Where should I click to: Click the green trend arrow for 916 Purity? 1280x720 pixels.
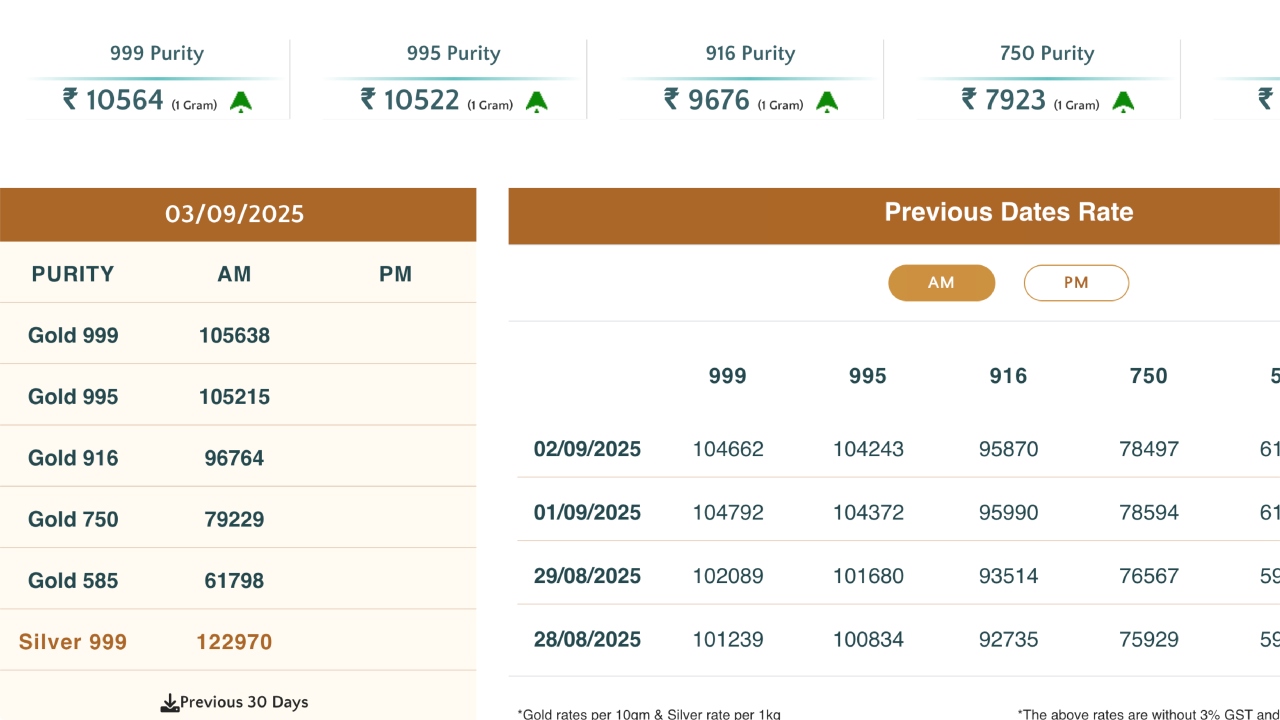pyautogui.click(x=826, y=102)
